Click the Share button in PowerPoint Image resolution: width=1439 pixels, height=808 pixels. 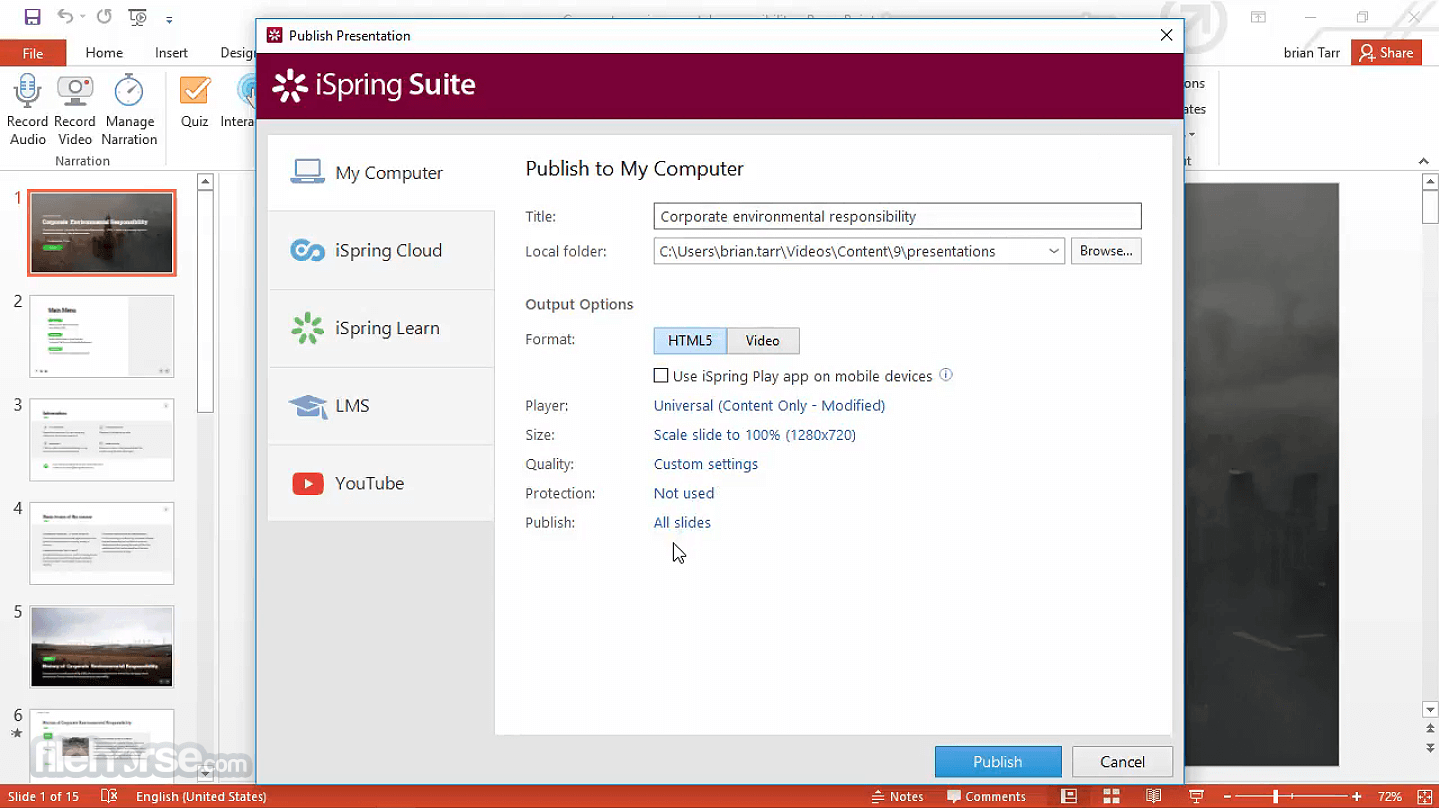click(x=1386, y=53)
